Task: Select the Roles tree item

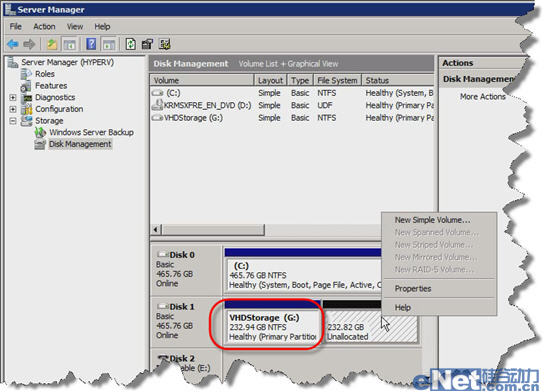Action: click(45, 74)
